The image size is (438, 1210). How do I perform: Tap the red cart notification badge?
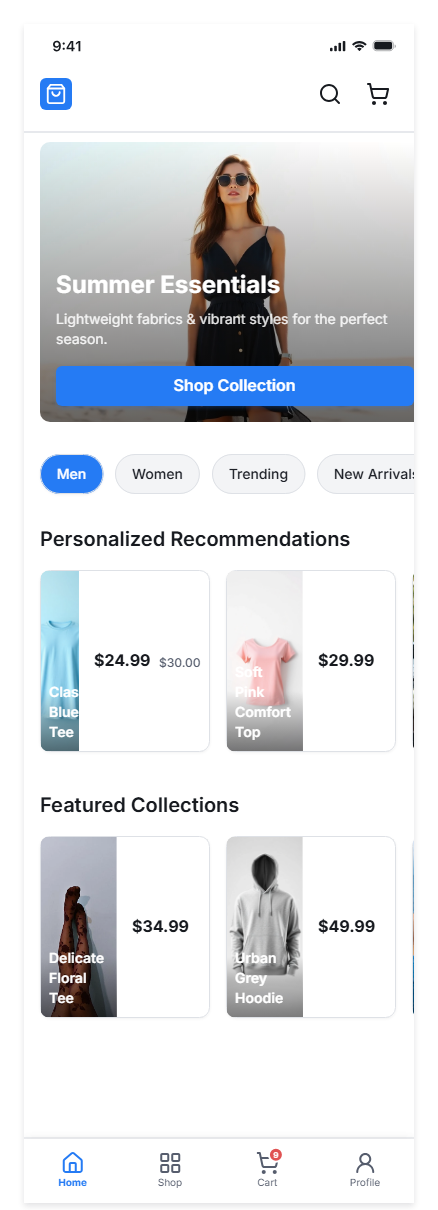pos(276,1155)
